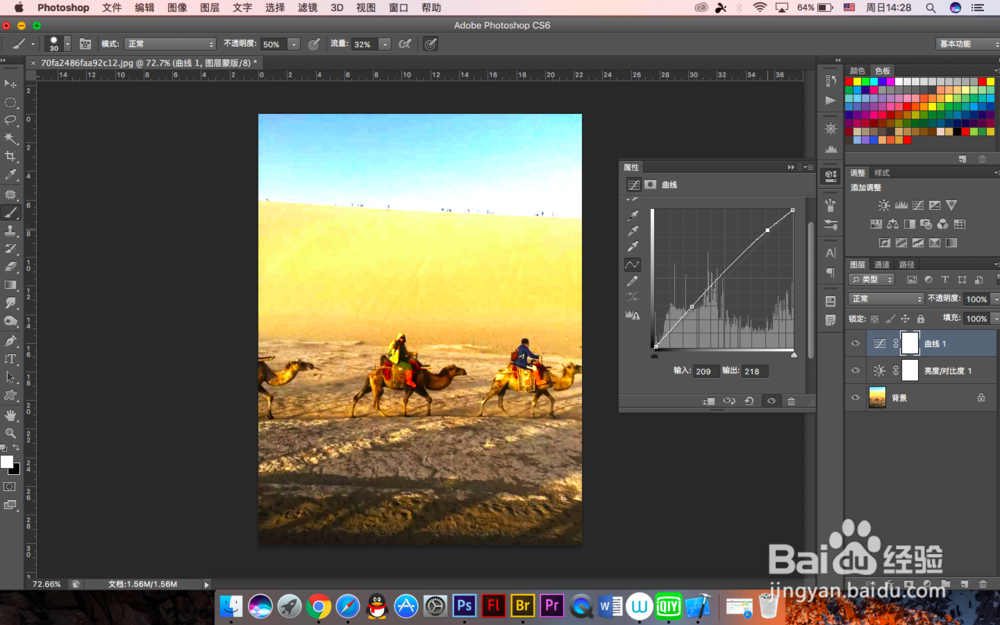Open the 滤镜 menu

(x=307, y=8)
